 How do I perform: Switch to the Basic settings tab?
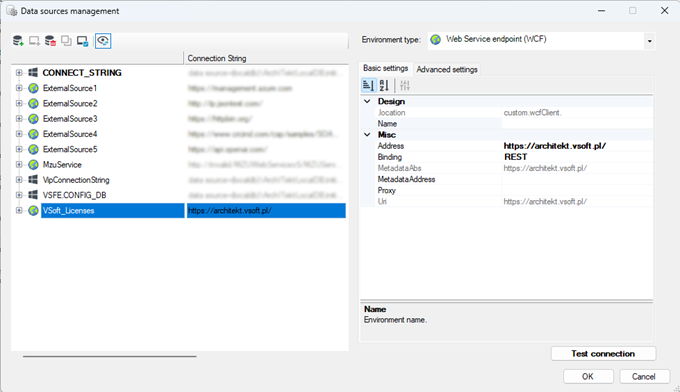tap(386, 68)
